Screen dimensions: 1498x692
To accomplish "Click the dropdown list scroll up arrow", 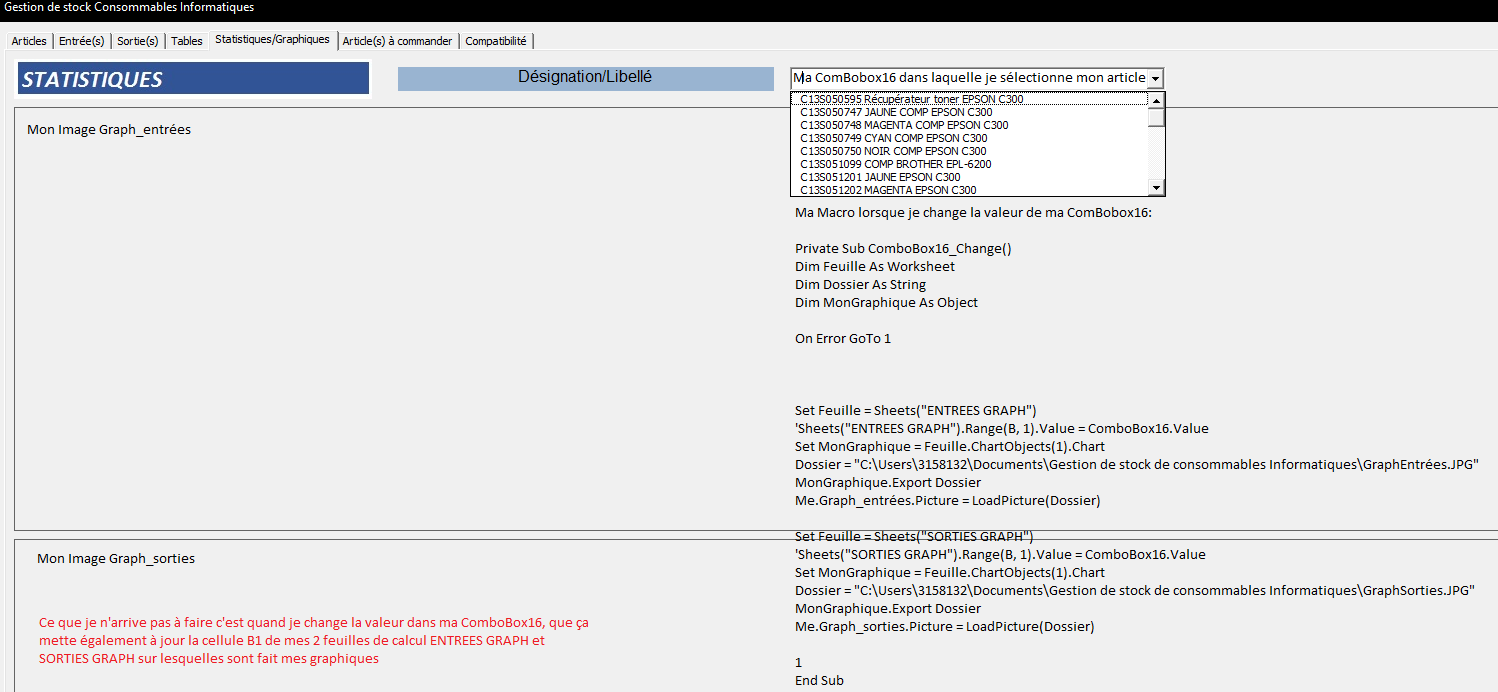I will pyautogui.click(x=1156, y=100).
